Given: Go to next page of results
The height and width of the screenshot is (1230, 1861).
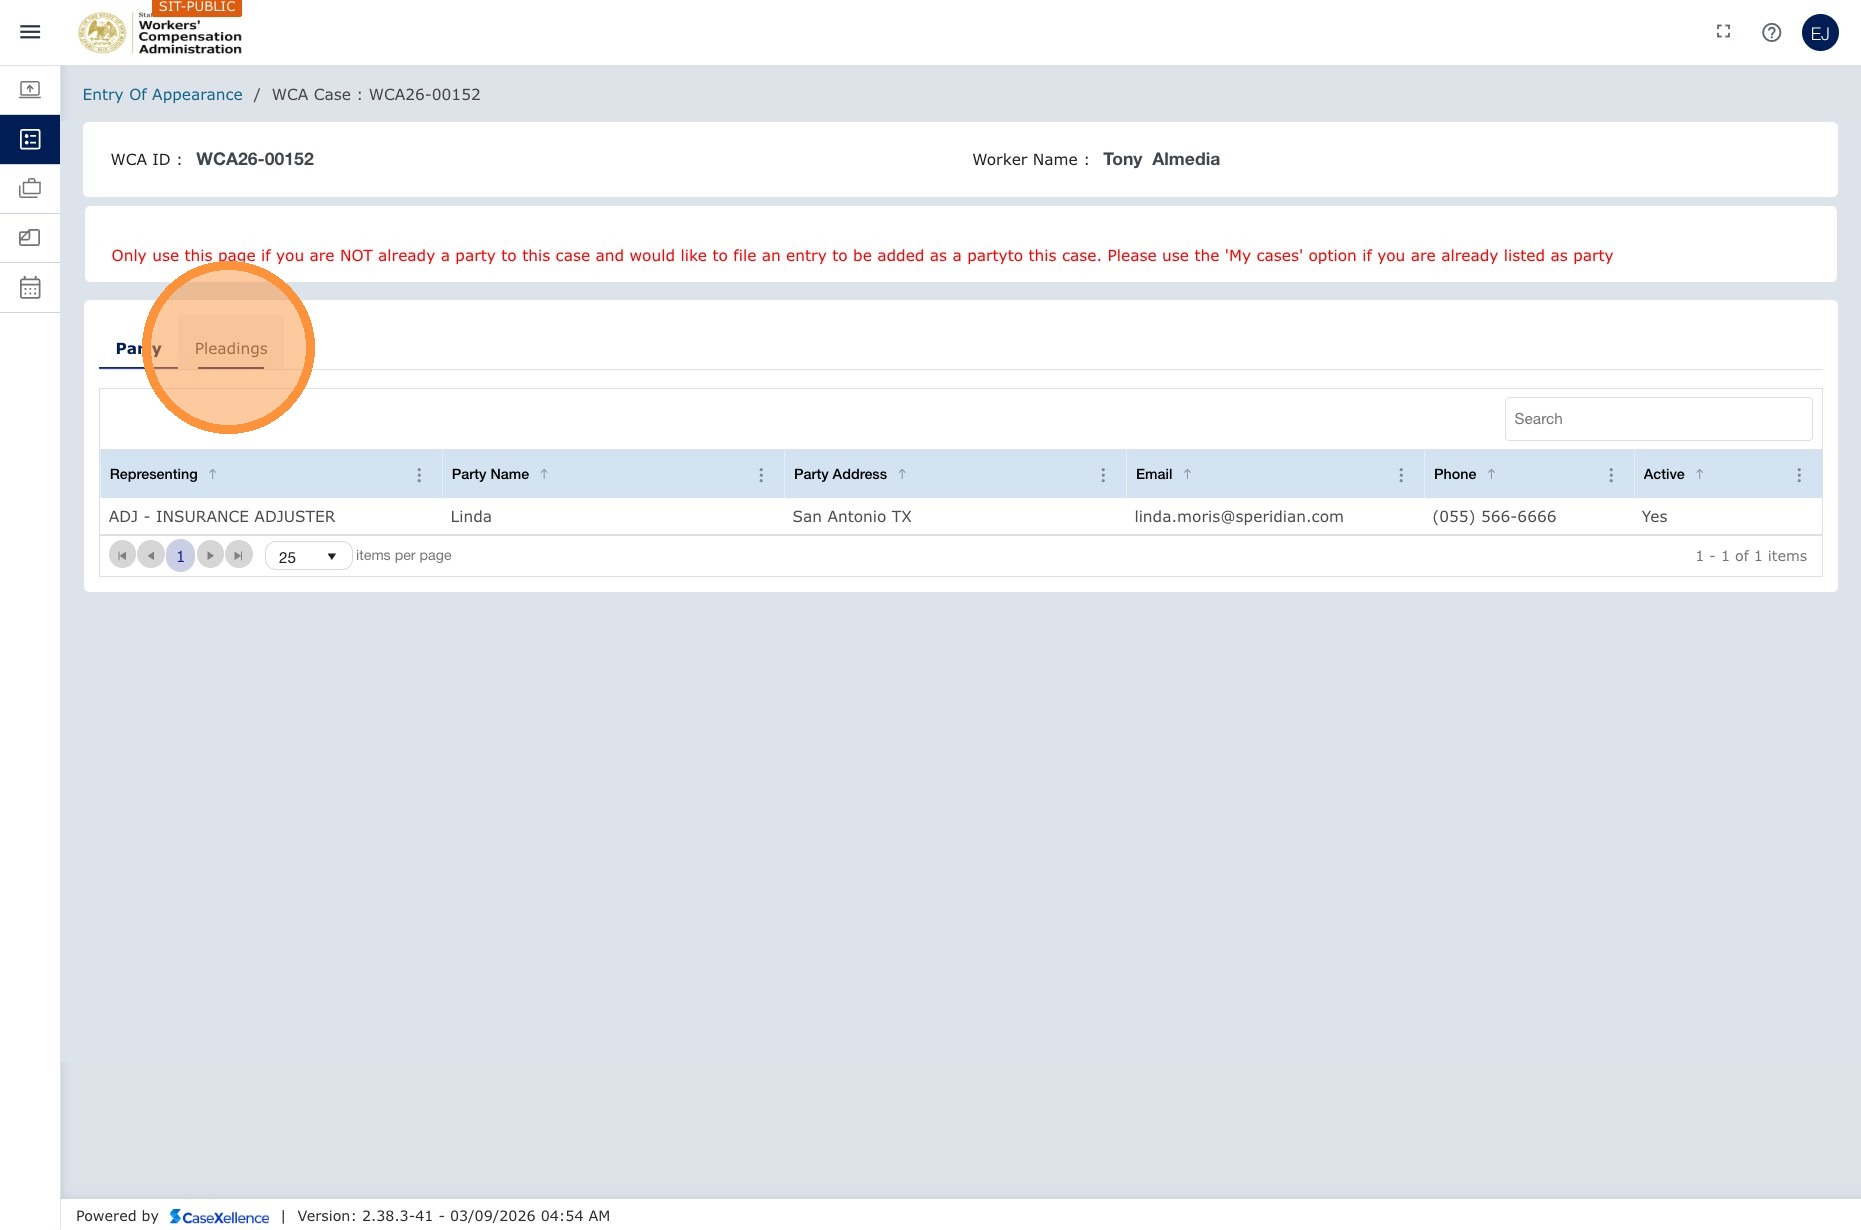Looking at the screenshot, I should [x=210, y=556].
